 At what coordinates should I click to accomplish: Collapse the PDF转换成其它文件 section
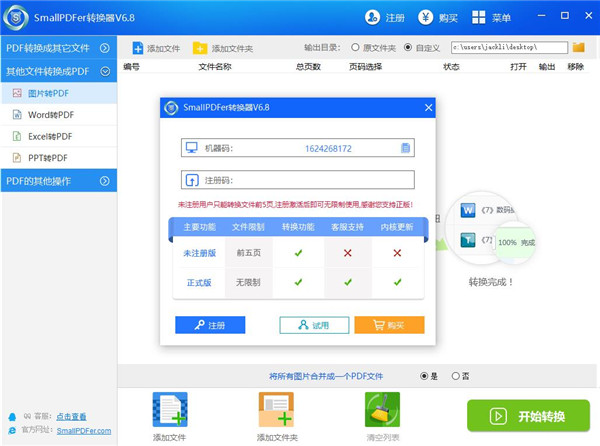105,48
